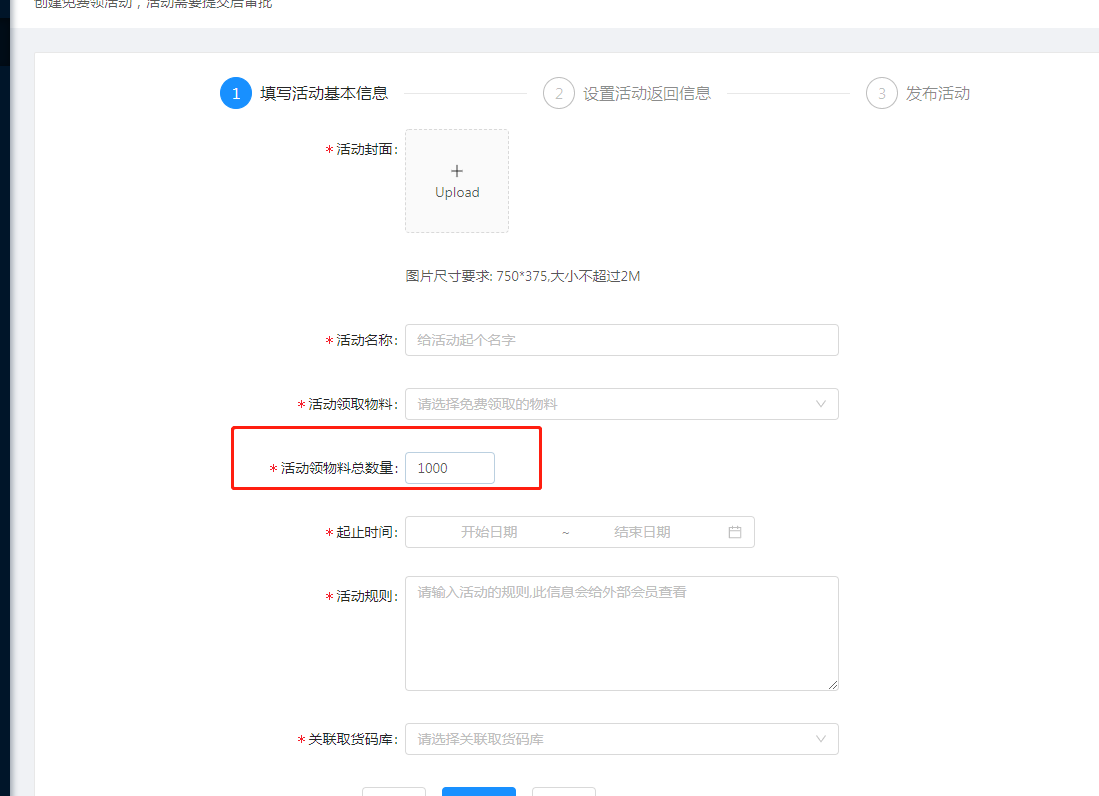The height and width of the screenshot is (796, 1099).
Task: Go to step 3 发布活动
Action: pyautogui.click(x=918, y=93)
